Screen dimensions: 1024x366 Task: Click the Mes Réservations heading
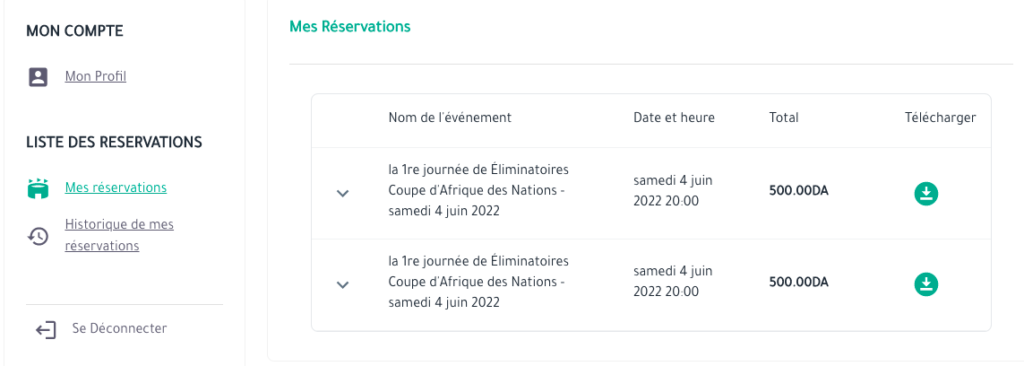tap(350, 27)
